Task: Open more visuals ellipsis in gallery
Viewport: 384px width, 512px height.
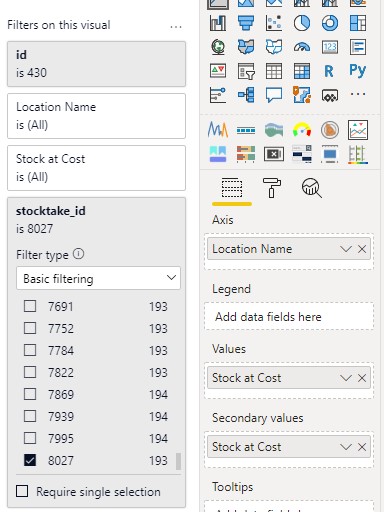Action: click(x=358, y=94)
